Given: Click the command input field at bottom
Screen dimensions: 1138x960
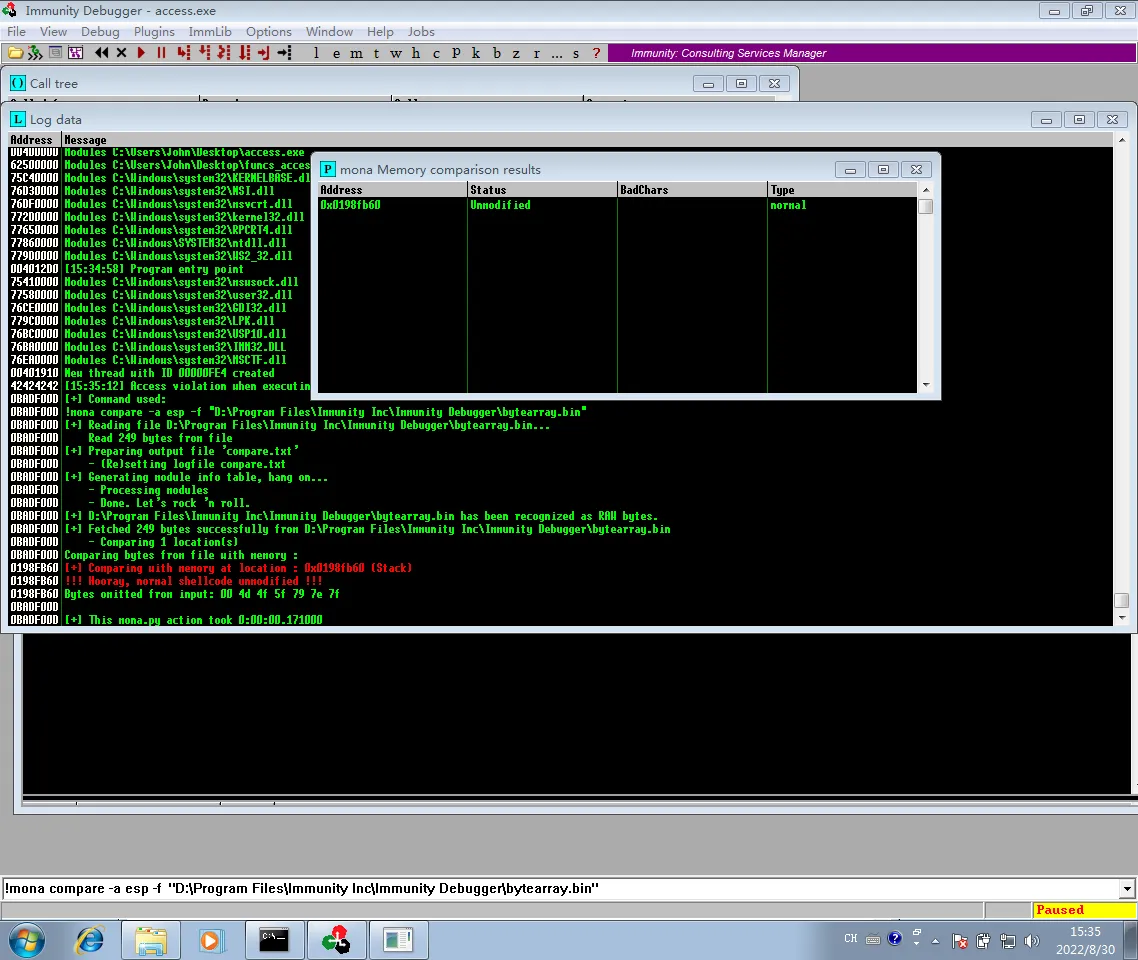Looking at the screenshot, I should [561, 889].
